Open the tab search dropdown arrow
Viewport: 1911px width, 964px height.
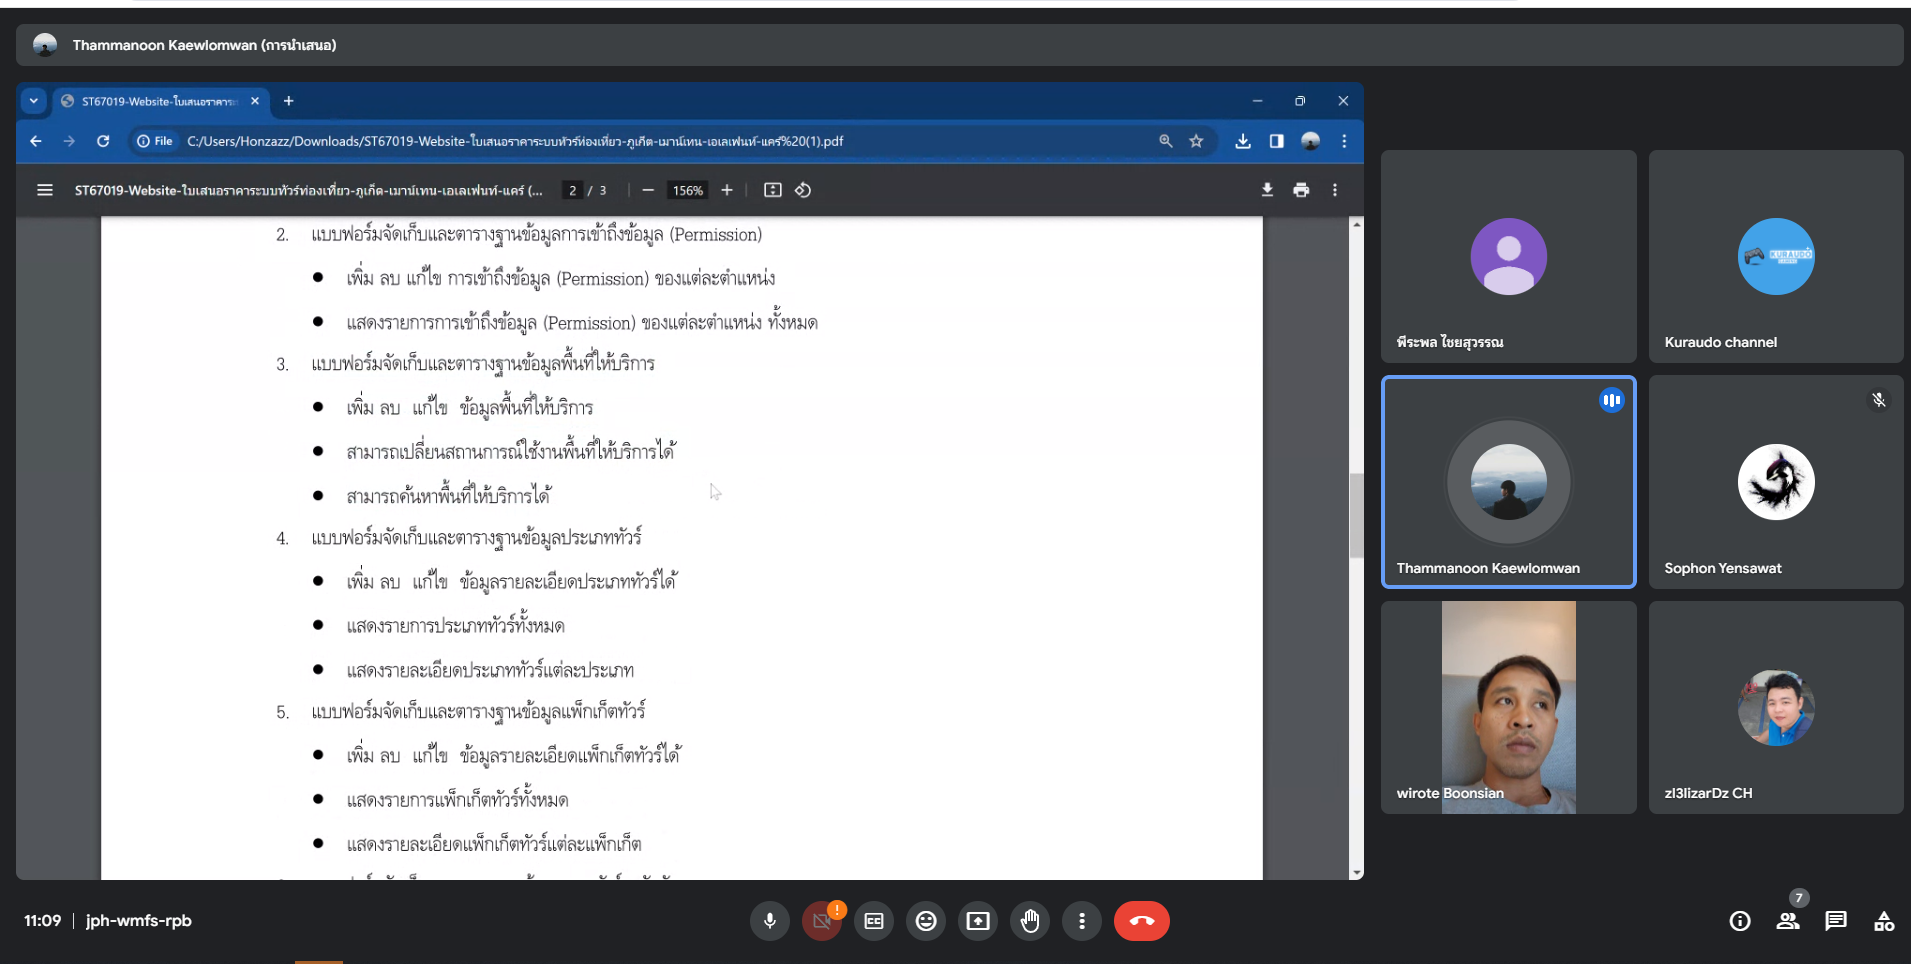34,101
